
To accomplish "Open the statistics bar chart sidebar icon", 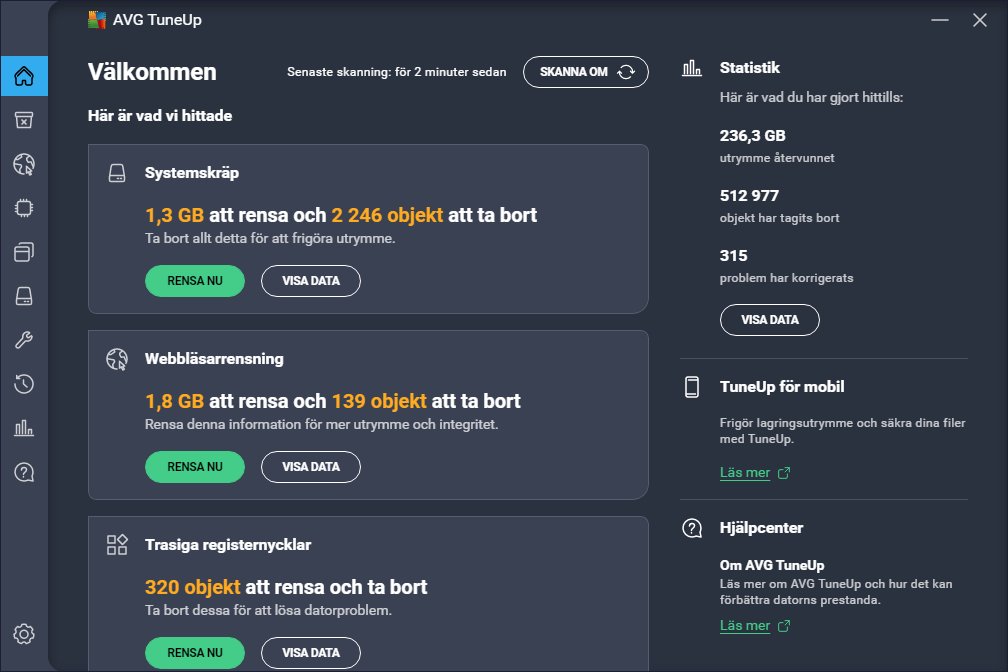I will pyautogui.click(x=24, y=428).
